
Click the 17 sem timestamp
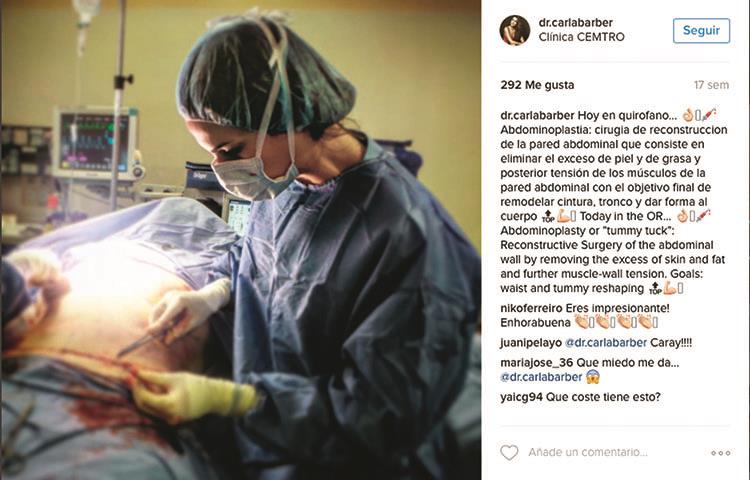coord(711,85)
